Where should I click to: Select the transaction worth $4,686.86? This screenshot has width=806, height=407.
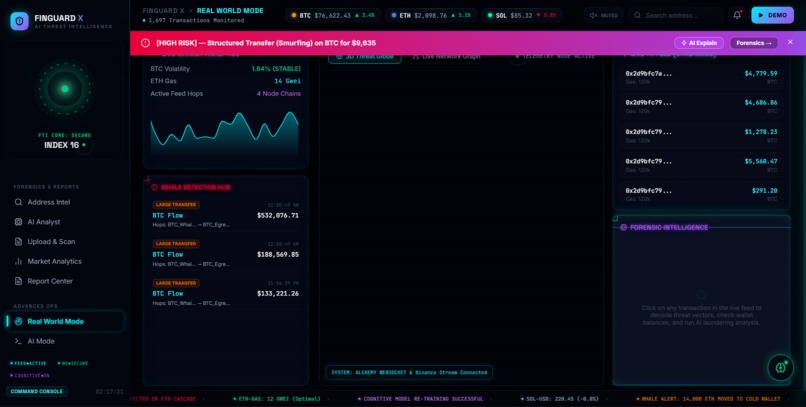pyautogui.click(x=701, y=106)
